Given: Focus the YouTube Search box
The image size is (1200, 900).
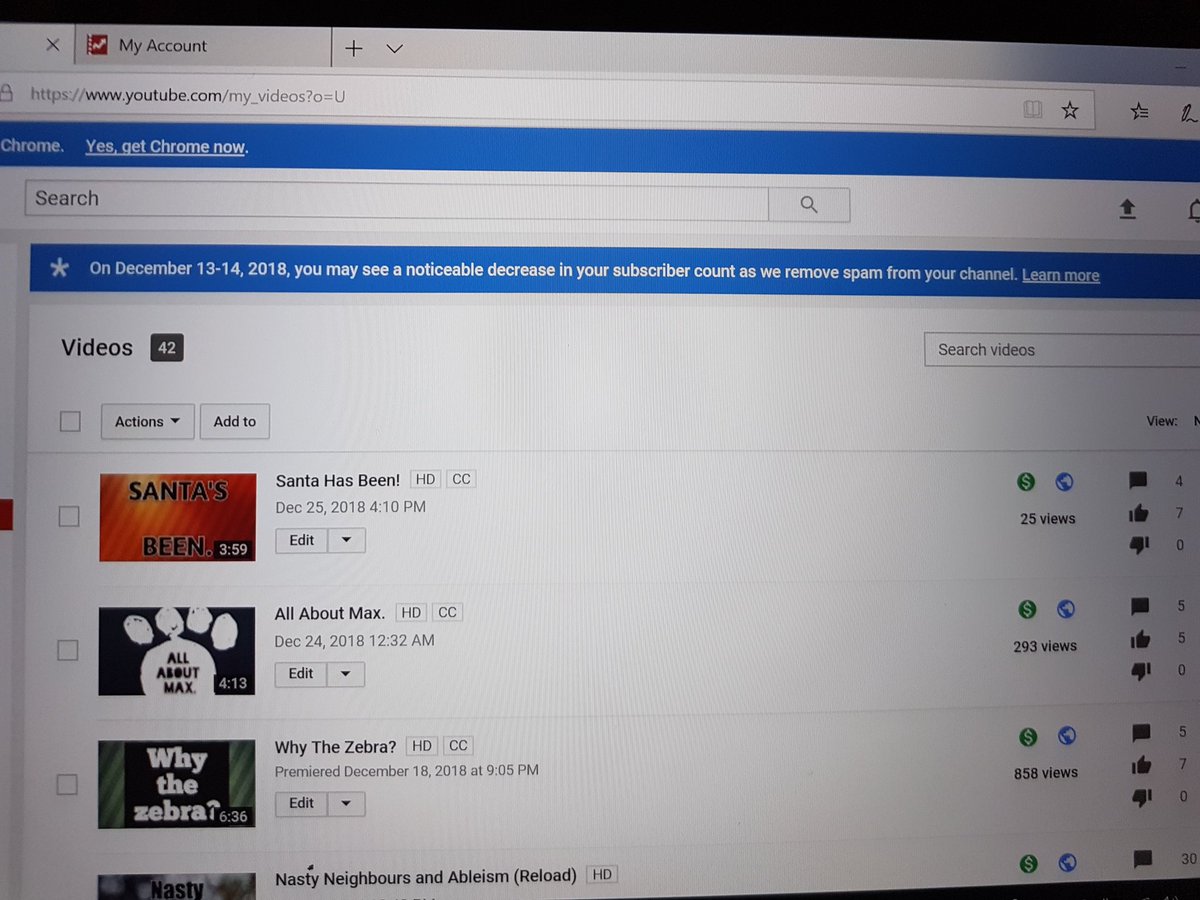Looking at the screenshot, I should coord(397,200).
